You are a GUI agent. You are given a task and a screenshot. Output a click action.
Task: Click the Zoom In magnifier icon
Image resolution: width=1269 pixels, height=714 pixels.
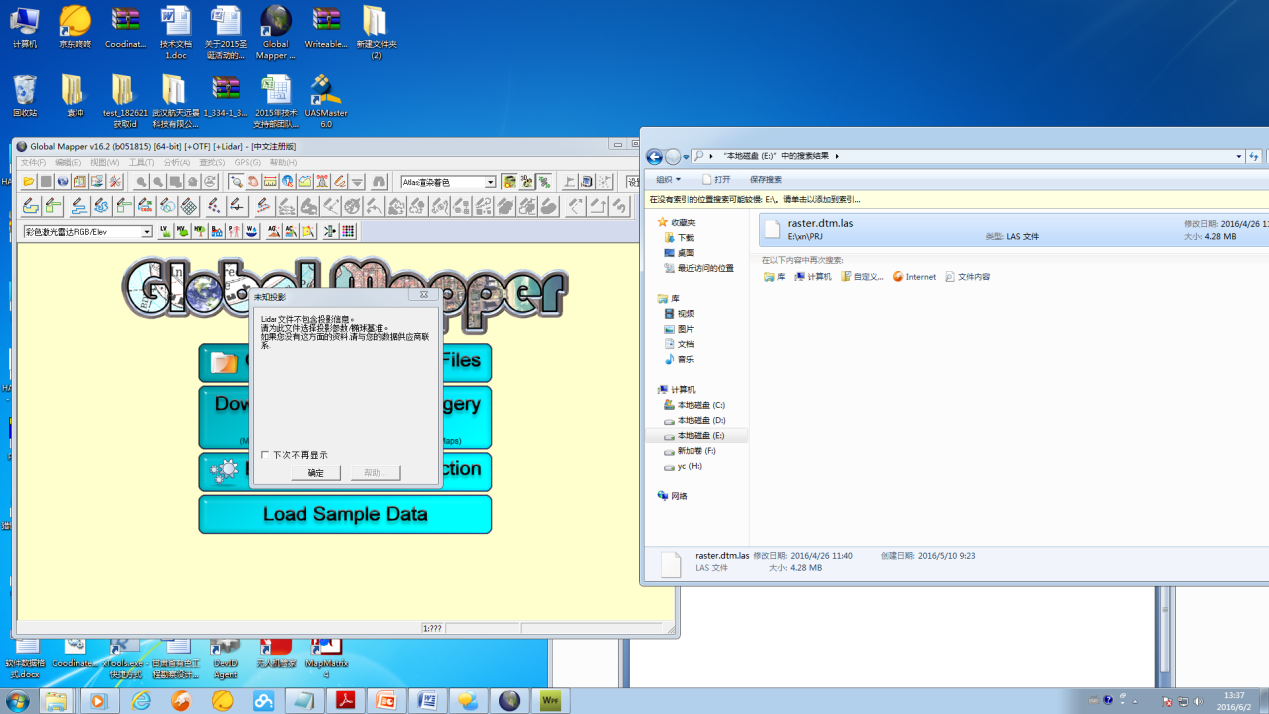(142, 181)
